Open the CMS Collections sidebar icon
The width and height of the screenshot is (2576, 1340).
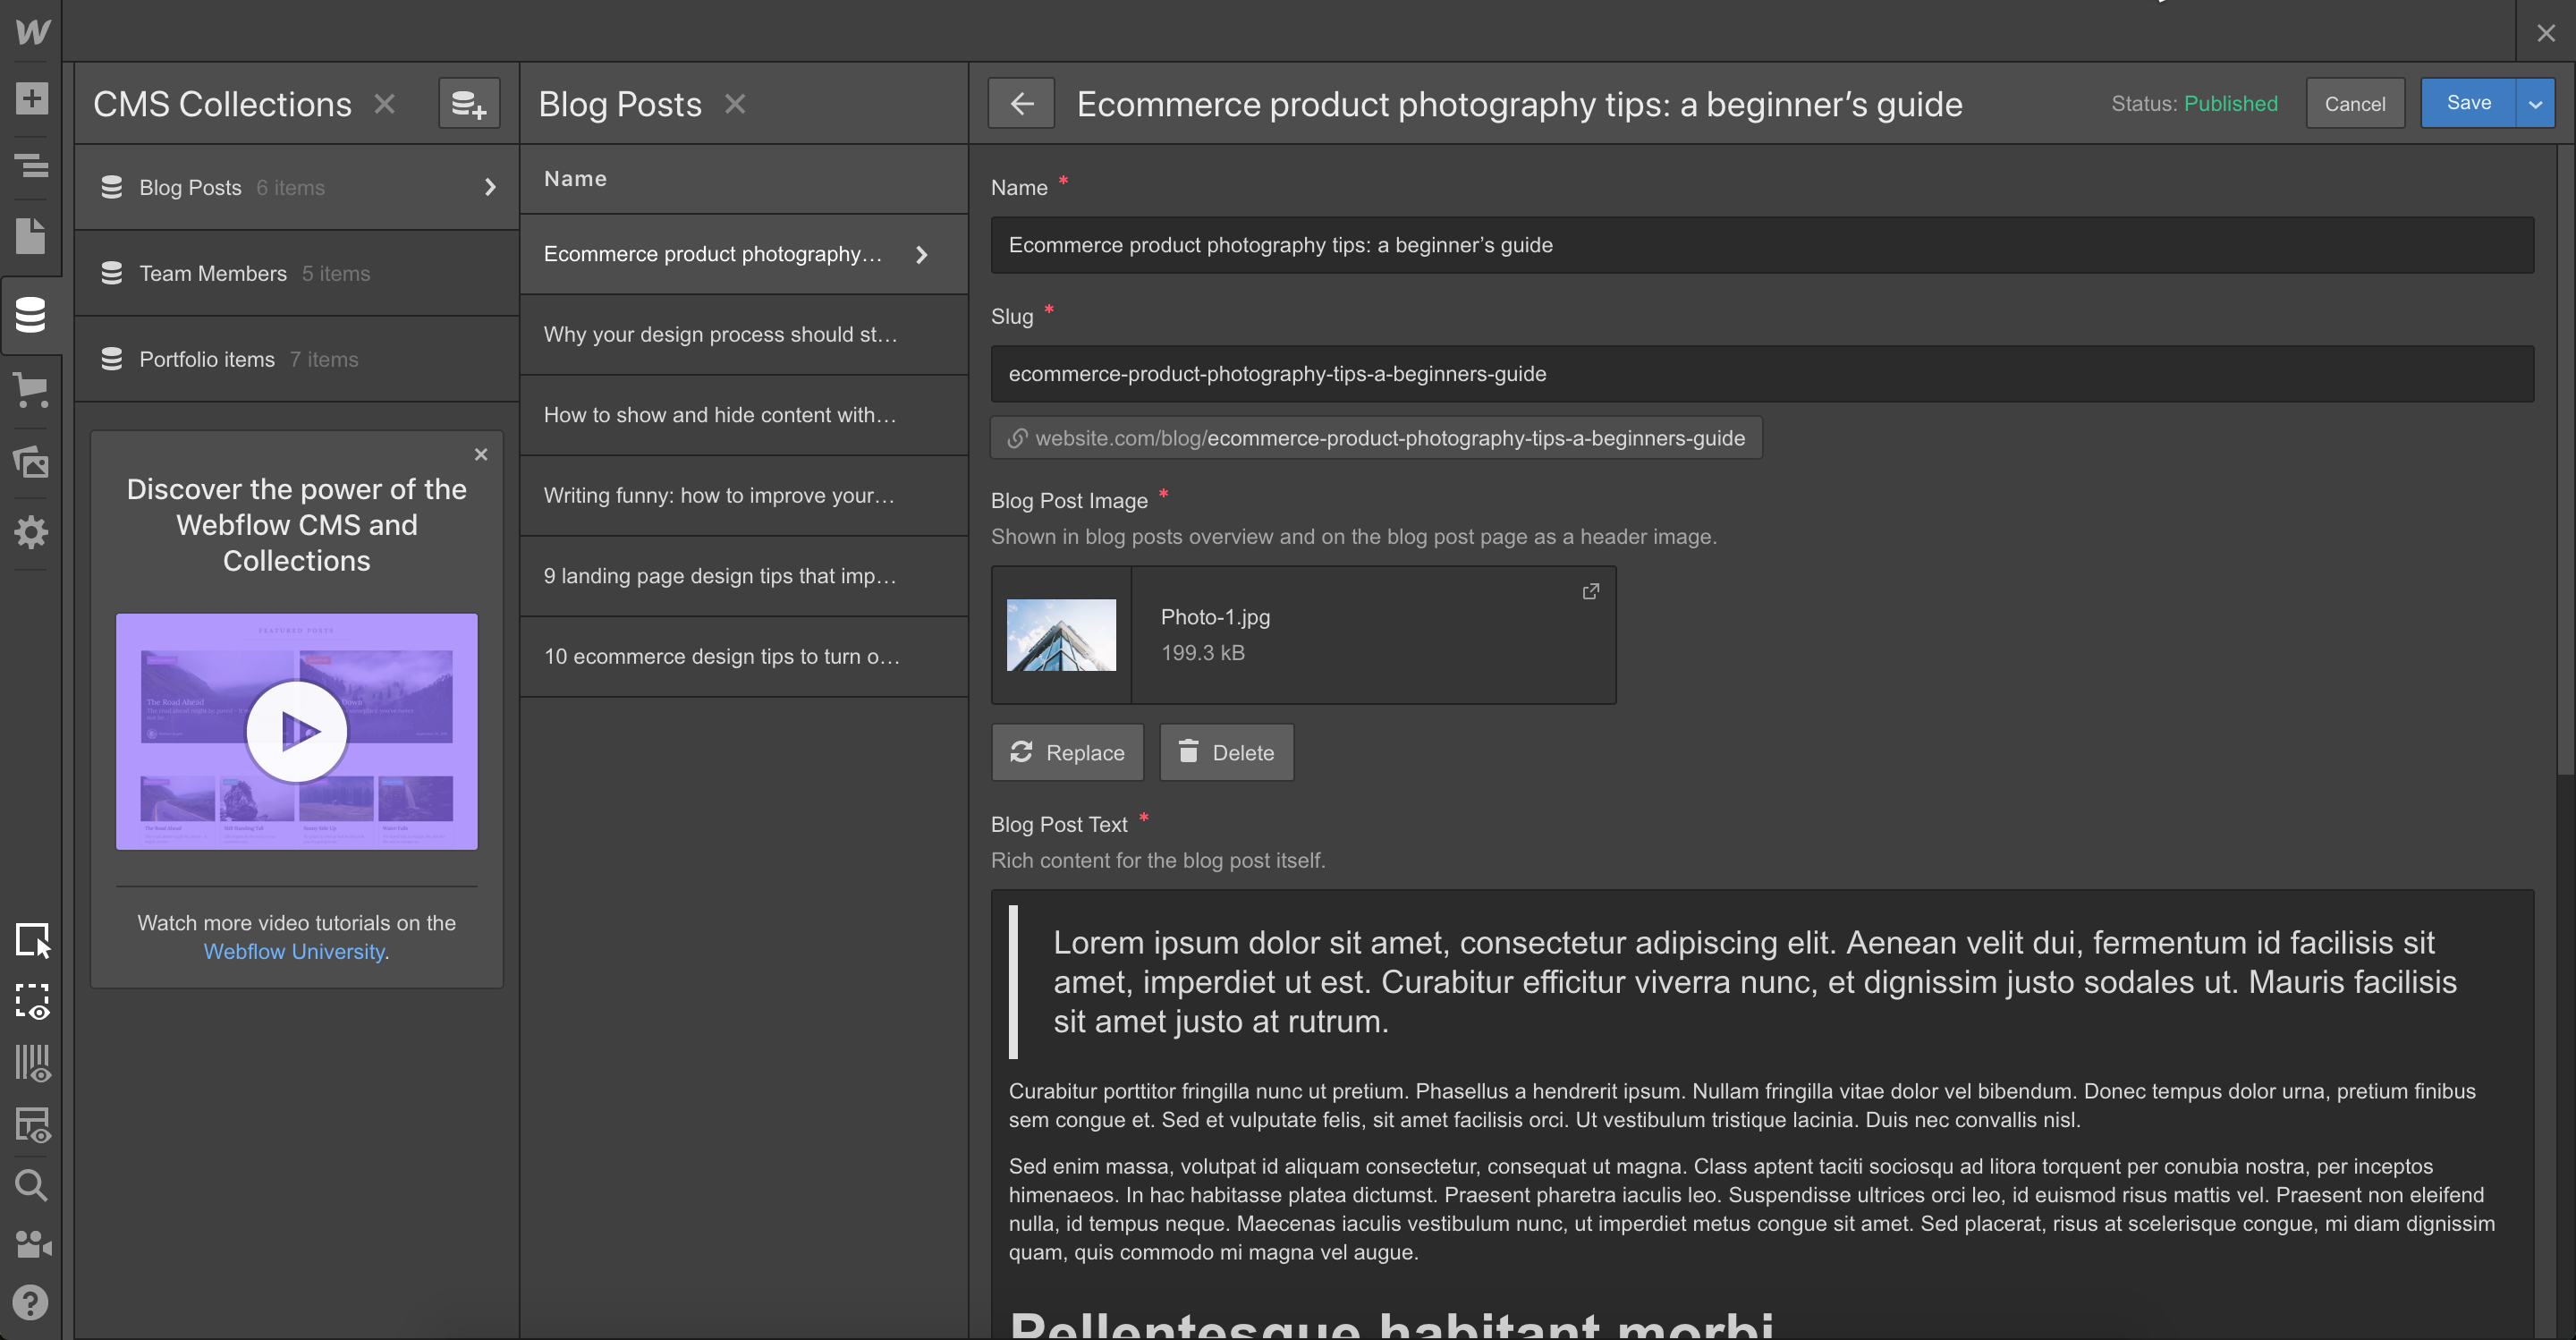tap(31, 315)
